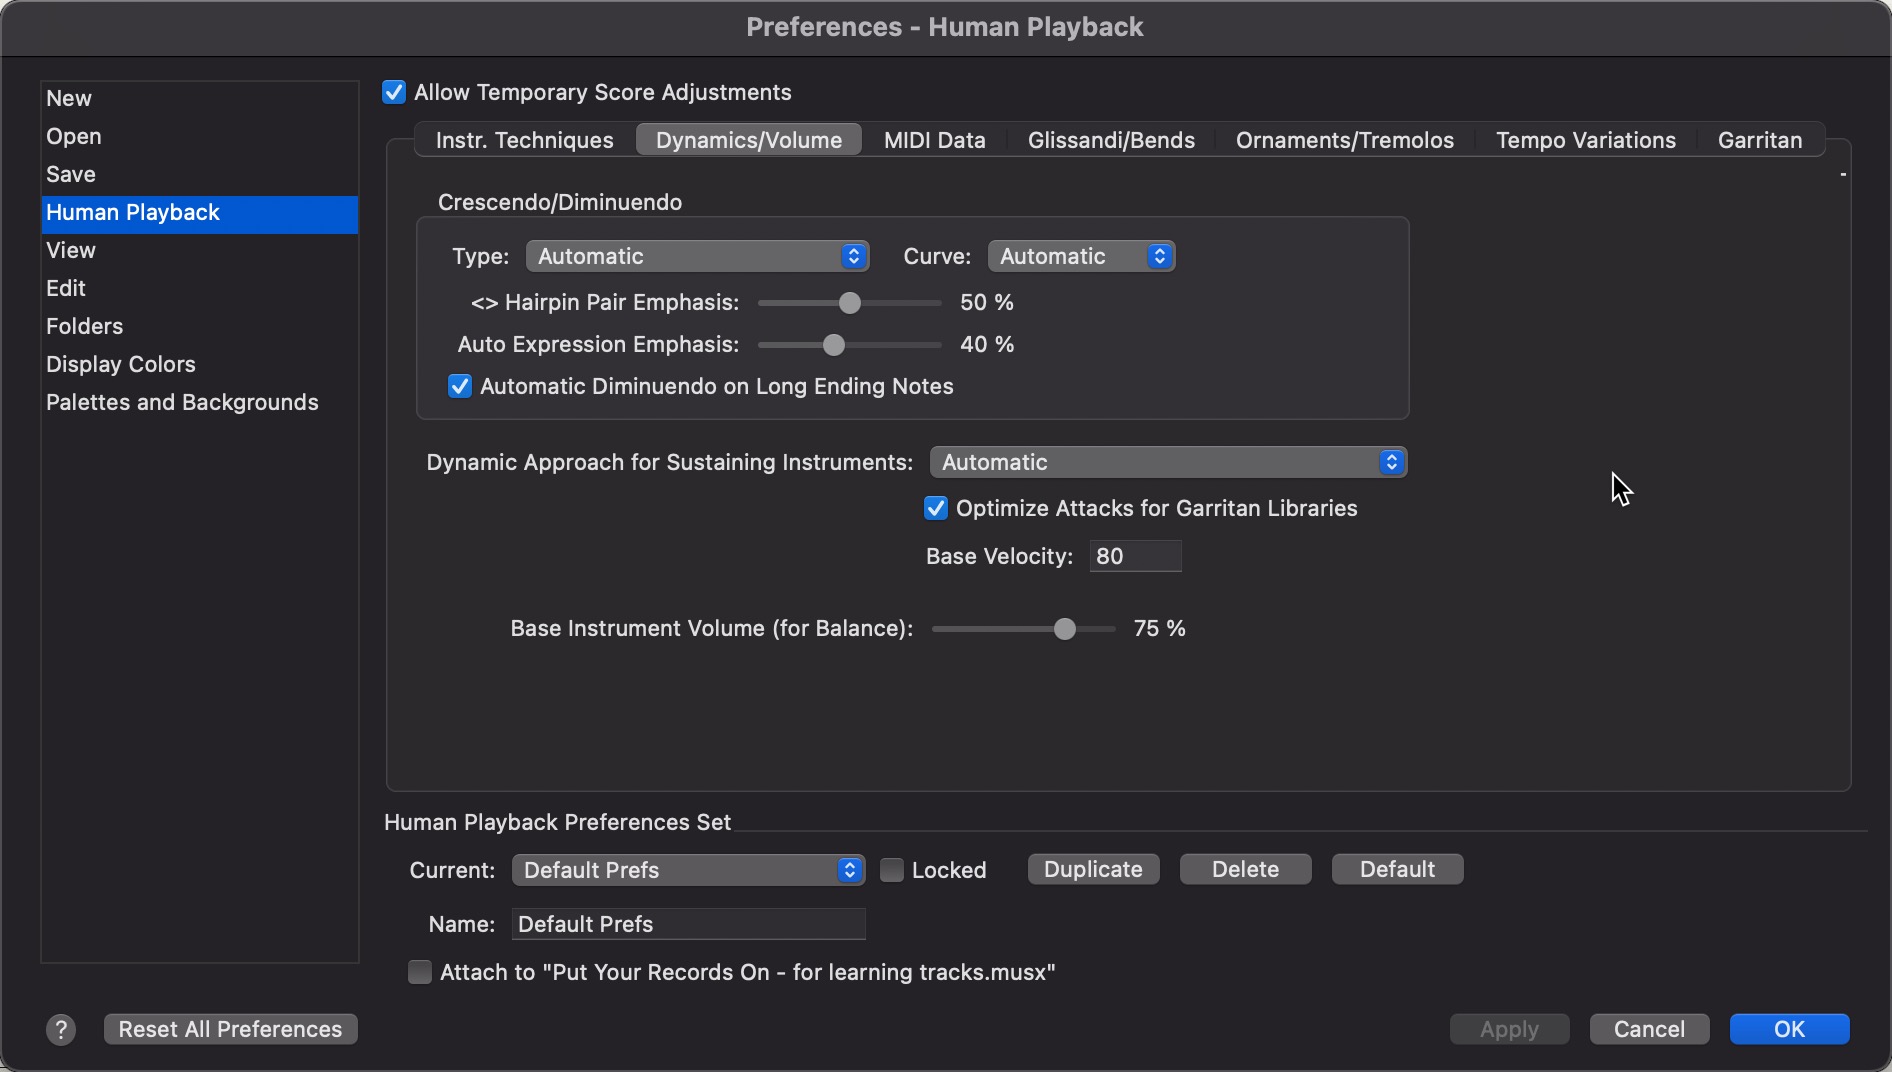Click the Base Velocity input field

[x=1135, y=557]
